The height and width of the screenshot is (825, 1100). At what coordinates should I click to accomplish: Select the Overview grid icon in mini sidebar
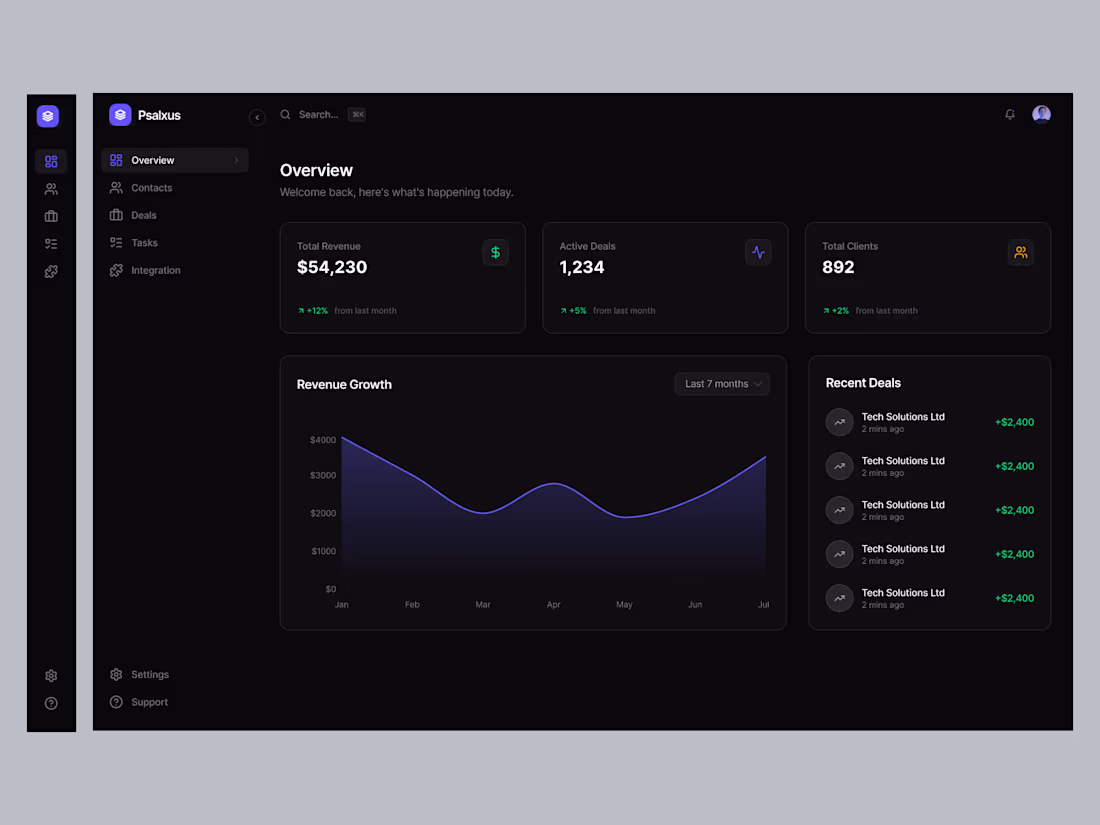[51, 161]
